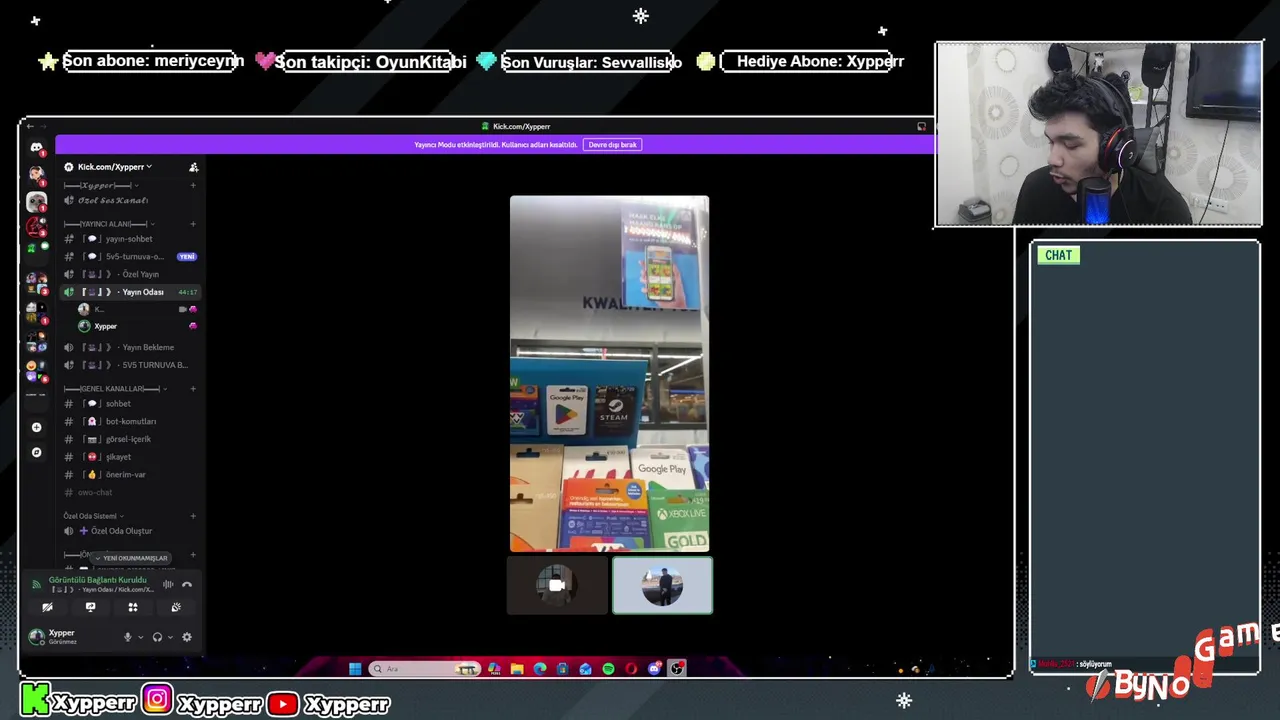Open yayın-sohbet text channel

(x=130, y=239)
